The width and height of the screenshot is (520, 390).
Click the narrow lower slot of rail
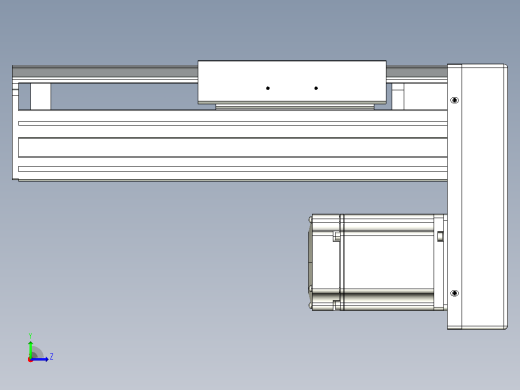(233, 169)
